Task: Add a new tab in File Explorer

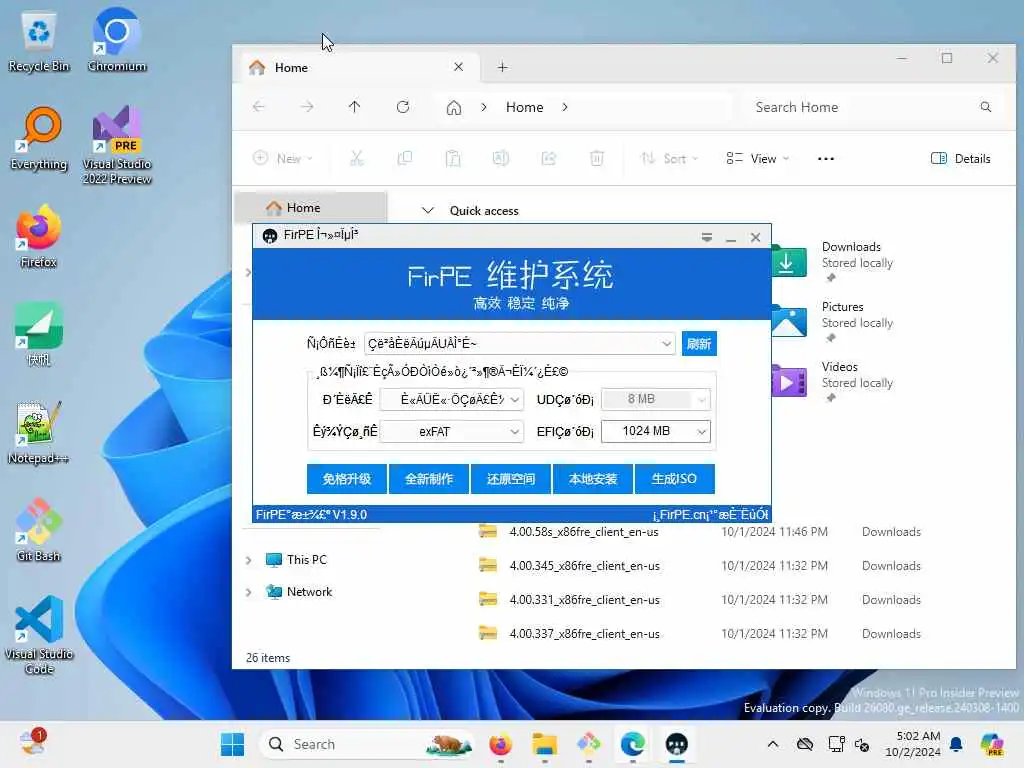Action: (x=502, y=67)
